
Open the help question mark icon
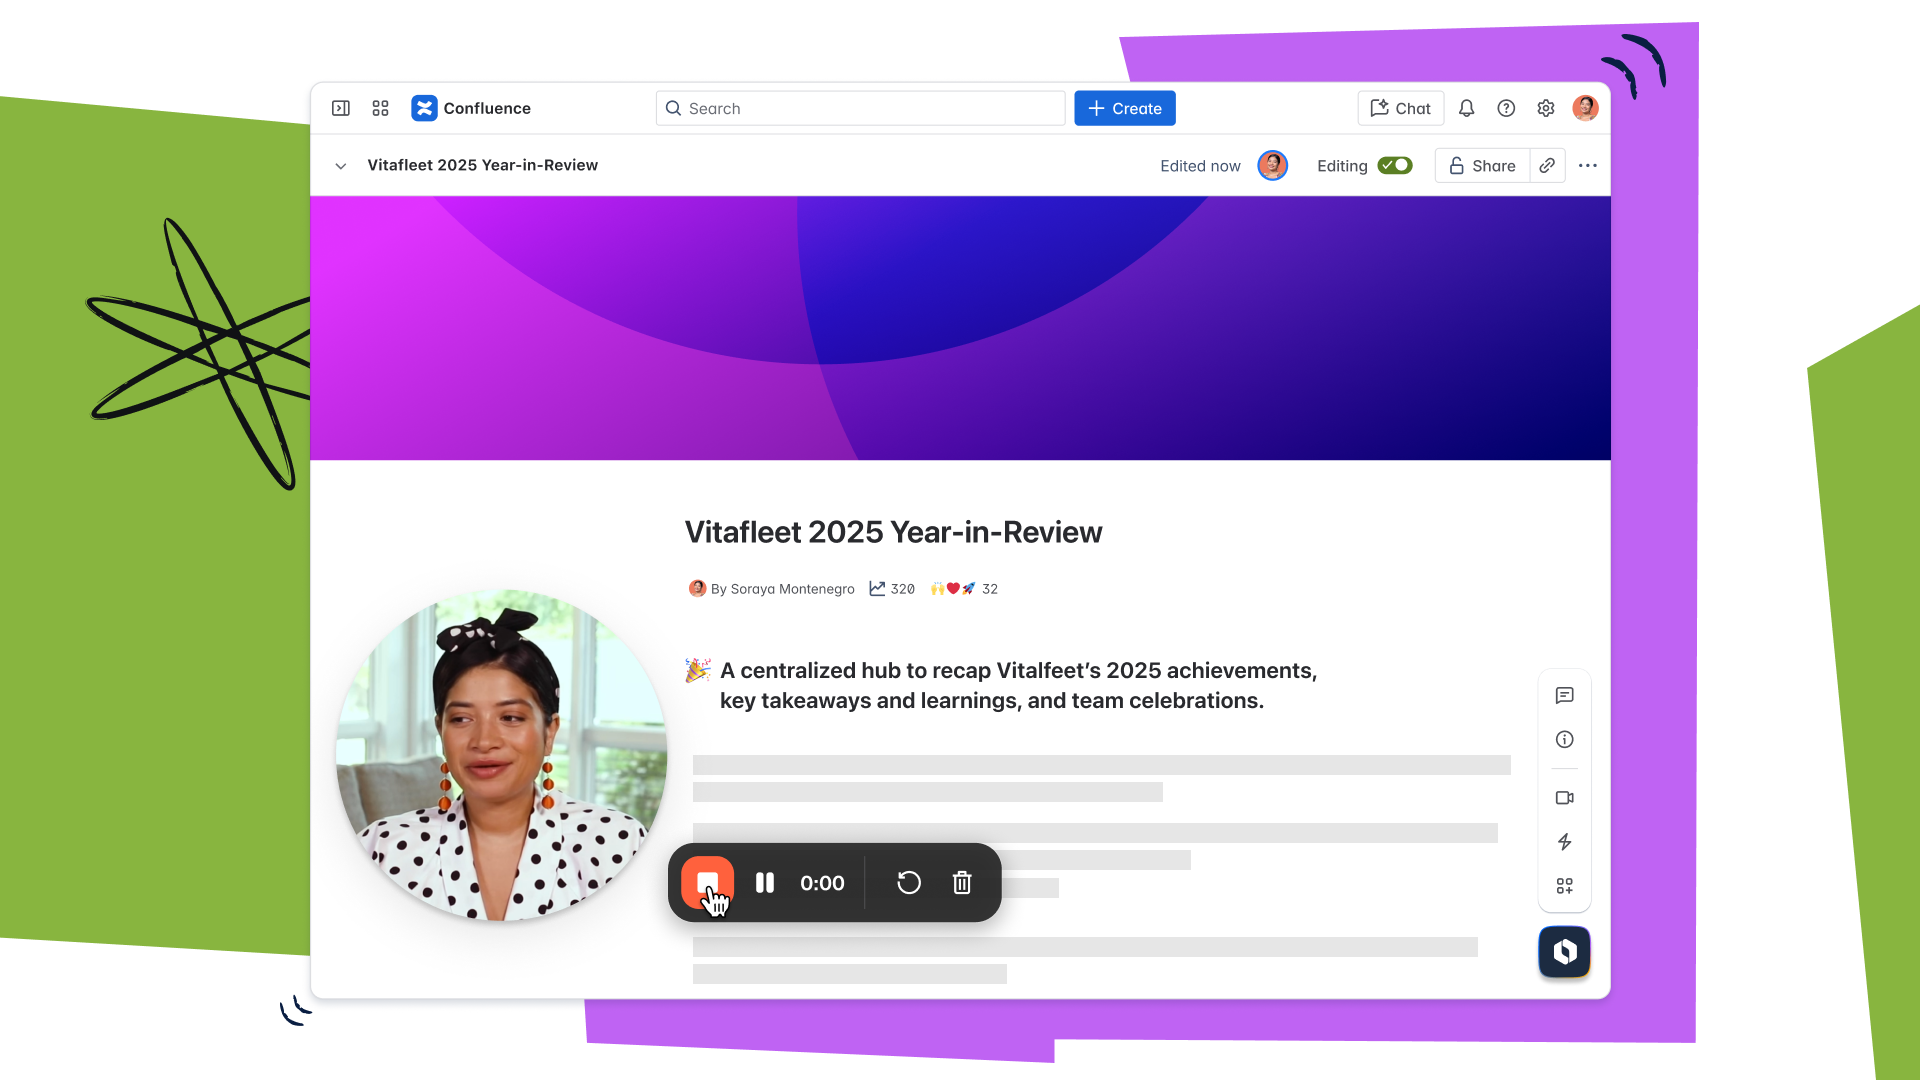1506,108
